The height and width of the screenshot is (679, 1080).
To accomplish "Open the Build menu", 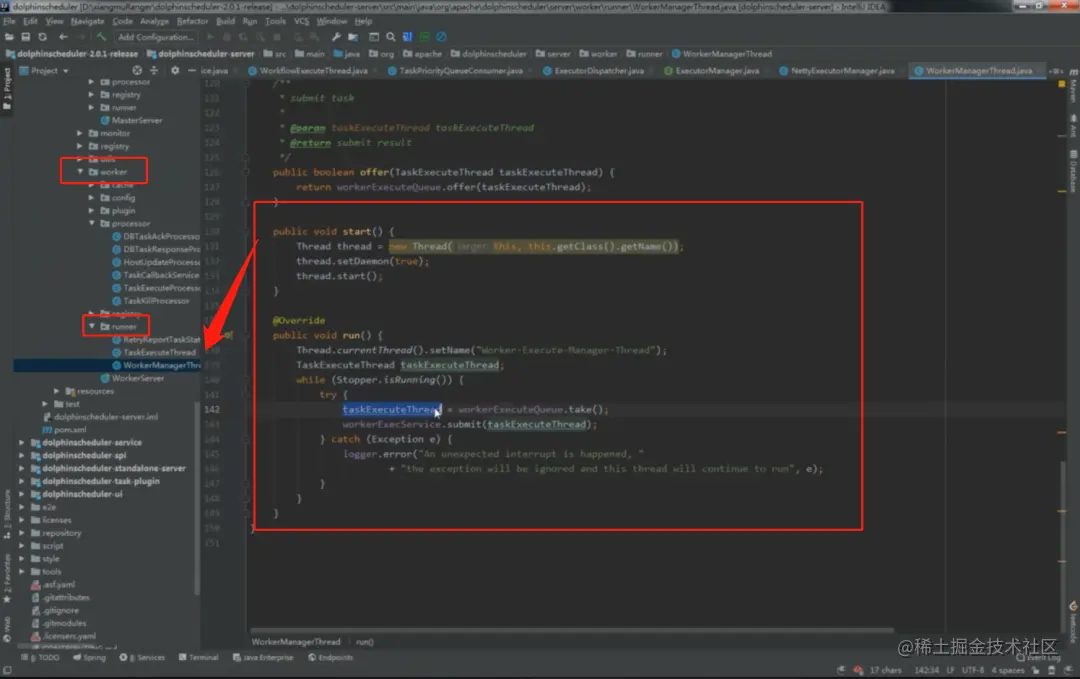I will coord(225,21).
